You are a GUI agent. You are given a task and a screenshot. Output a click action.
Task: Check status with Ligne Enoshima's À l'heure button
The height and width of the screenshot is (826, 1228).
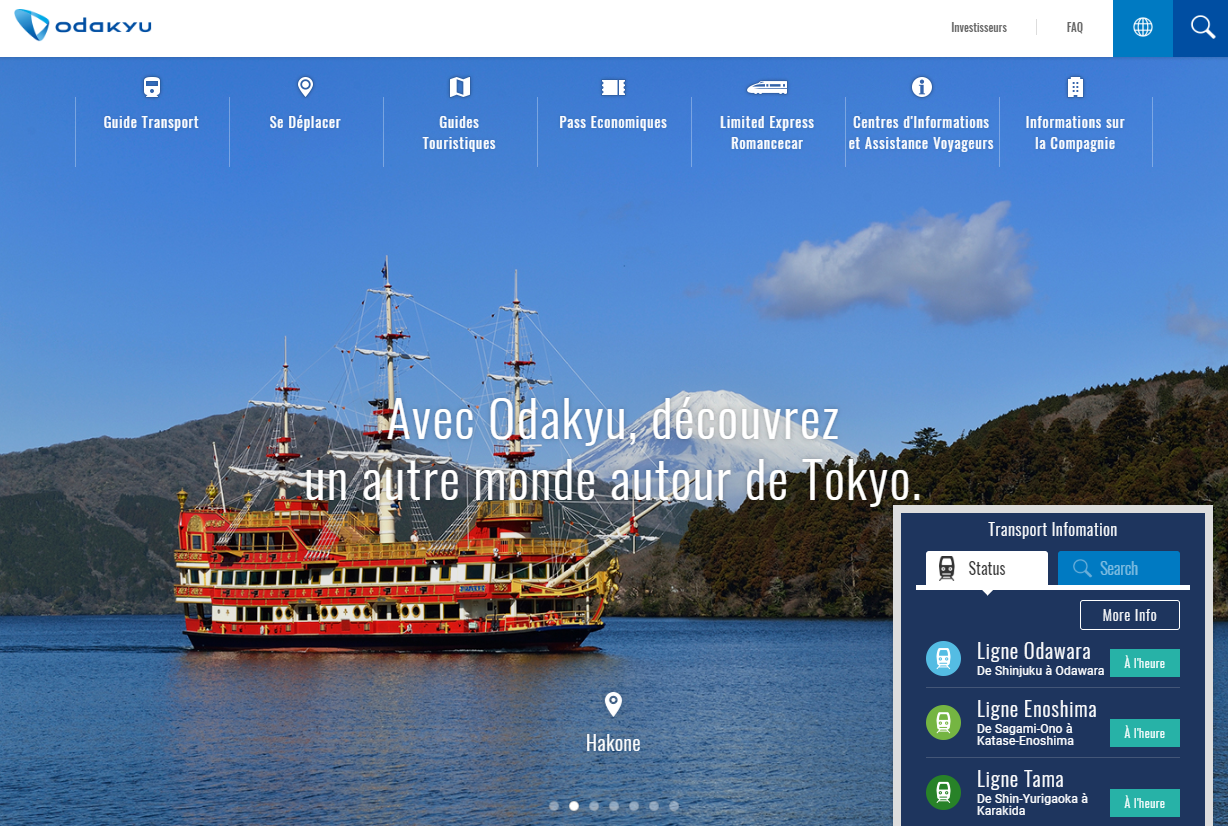pyautogui.click(x=1144, y=733)
